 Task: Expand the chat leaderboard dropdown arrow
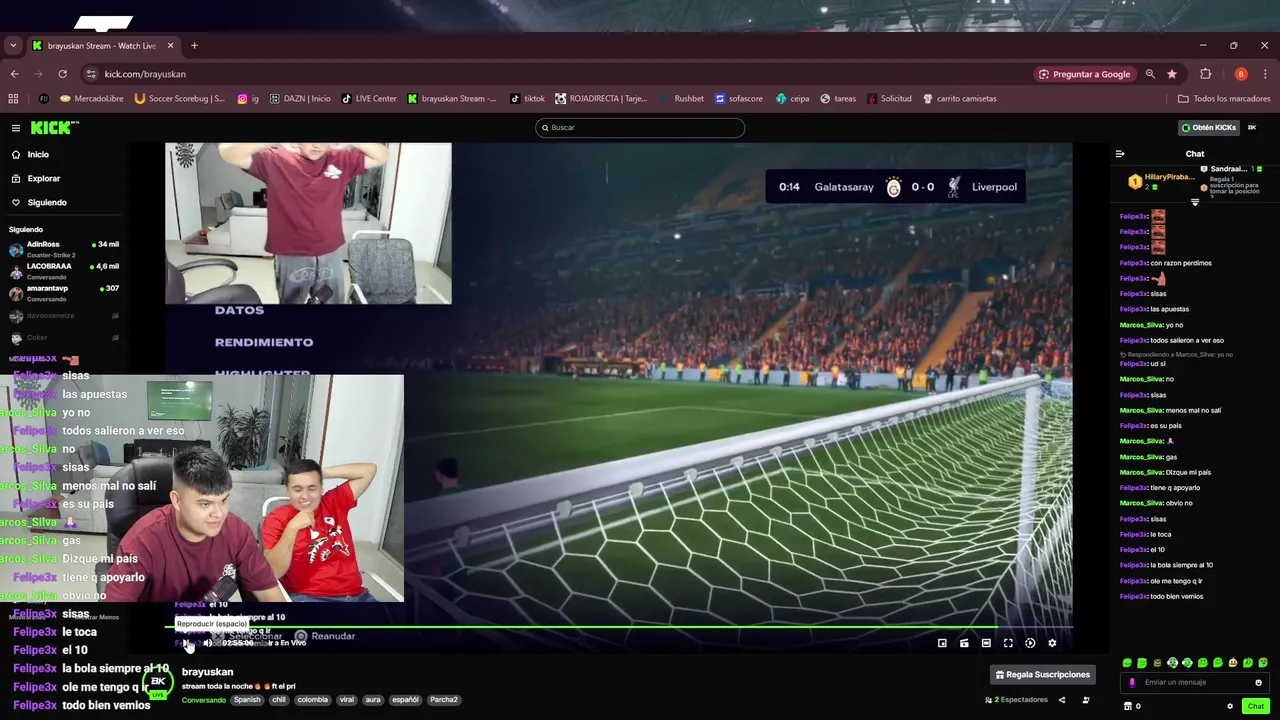[x=1195, y=202]
